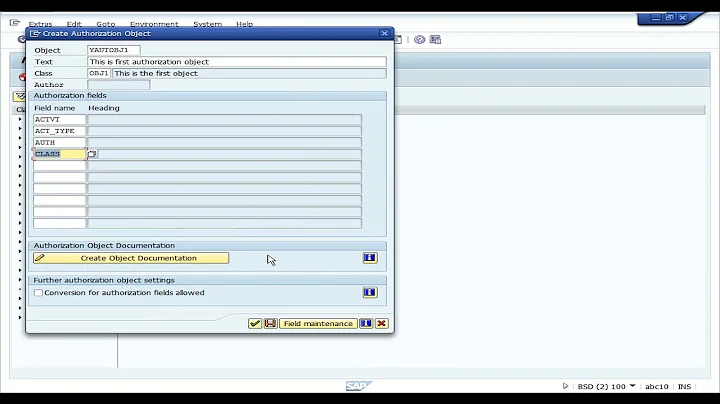Select the highlighted CLASS field name entry
The width and height of the screenshot is (720, 404).
(59, 154)
